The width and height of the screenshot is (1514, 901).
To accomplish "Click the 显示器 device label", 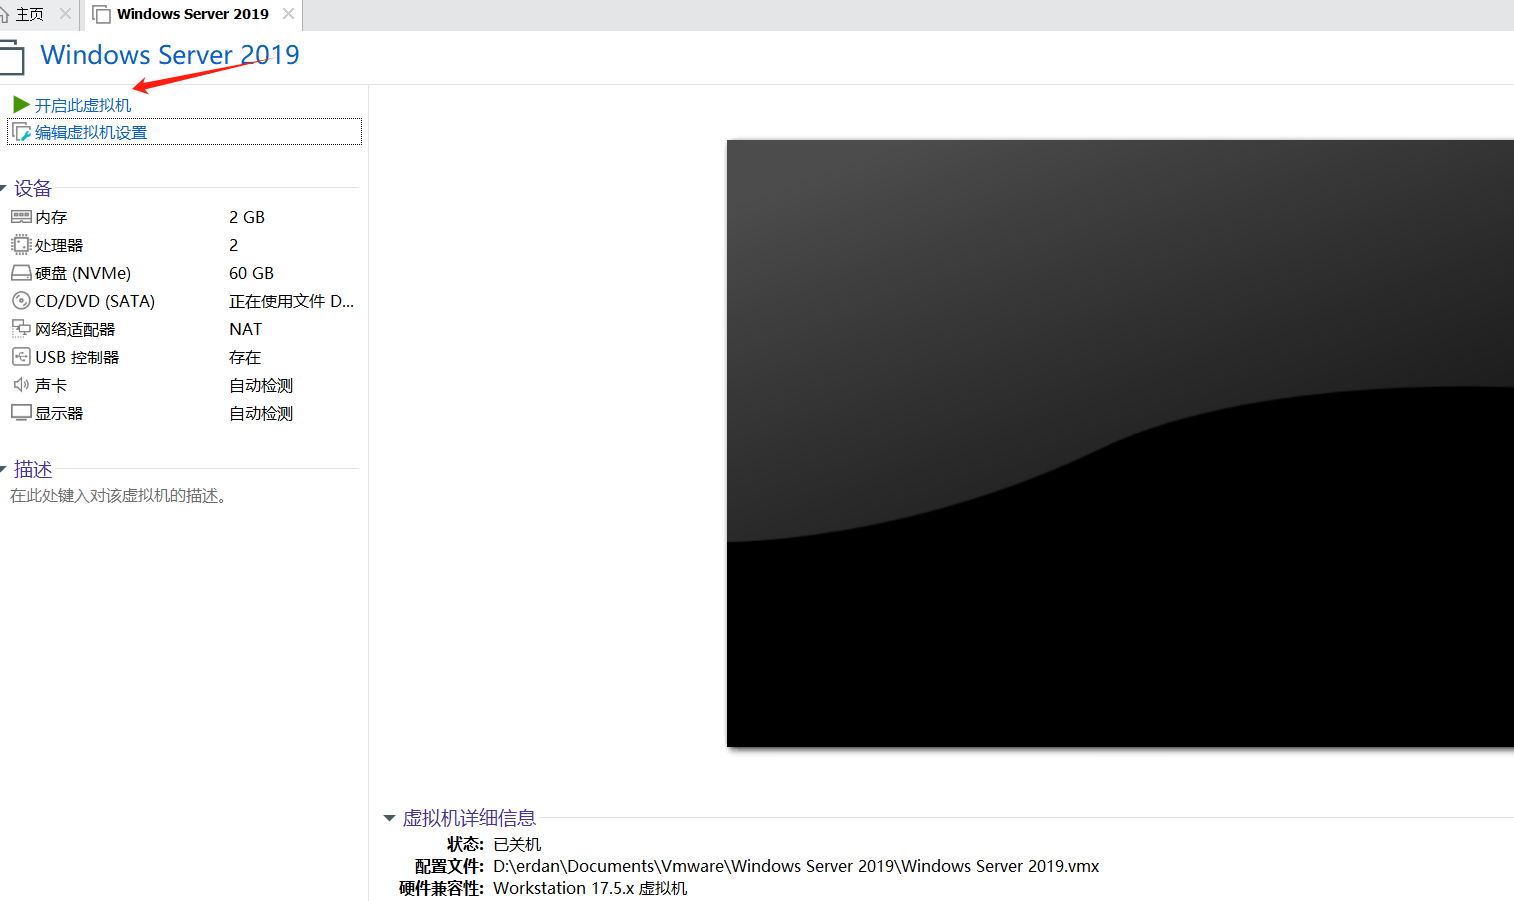I will pyautogui.click(x=59, y=413).
